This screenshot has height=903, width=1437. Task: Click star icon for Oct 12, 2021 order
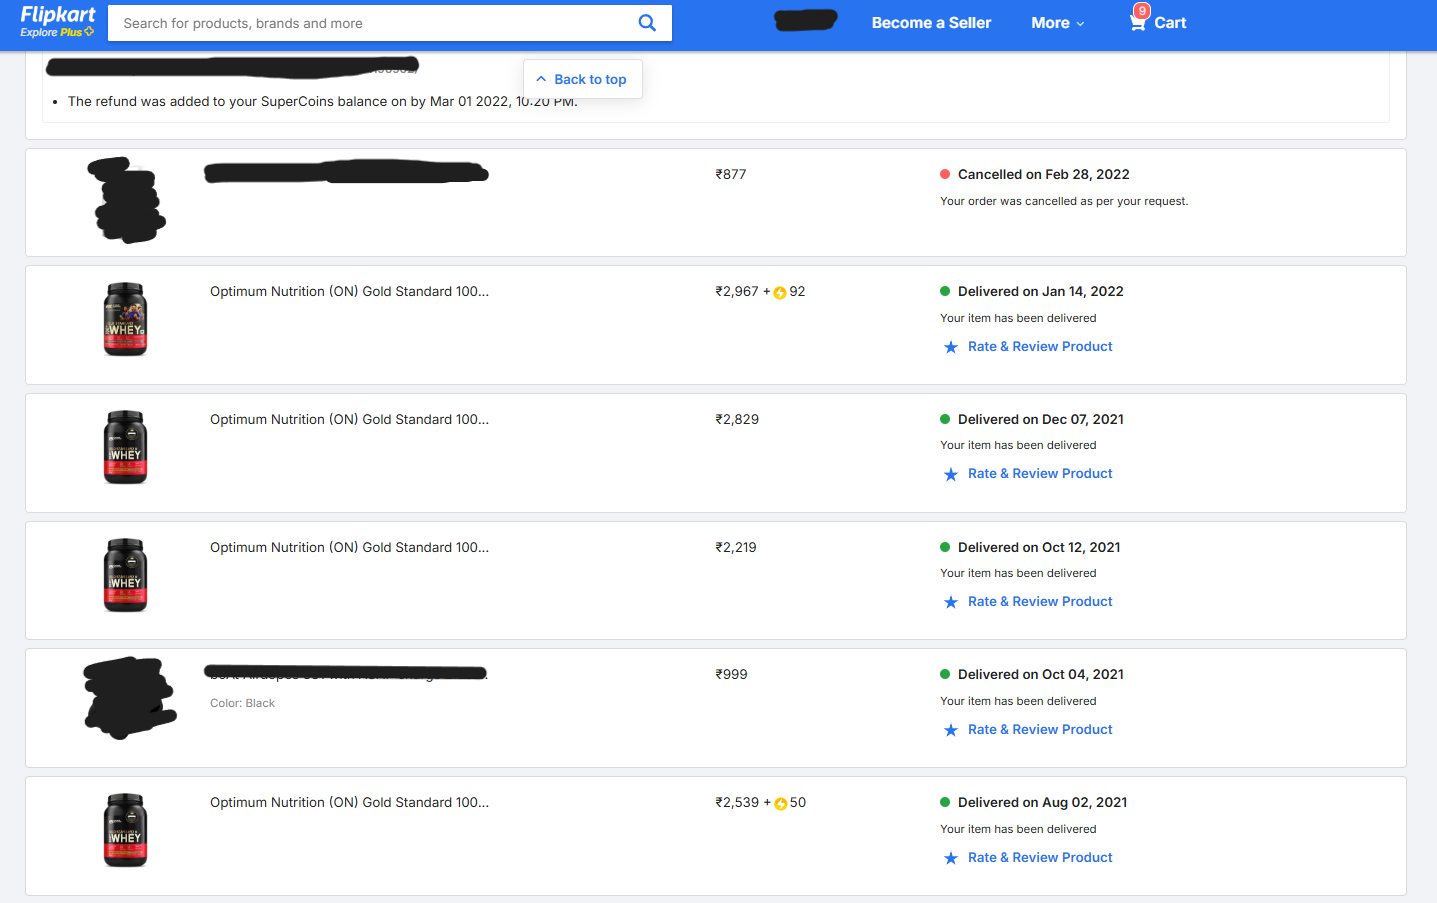pos(951,602)
